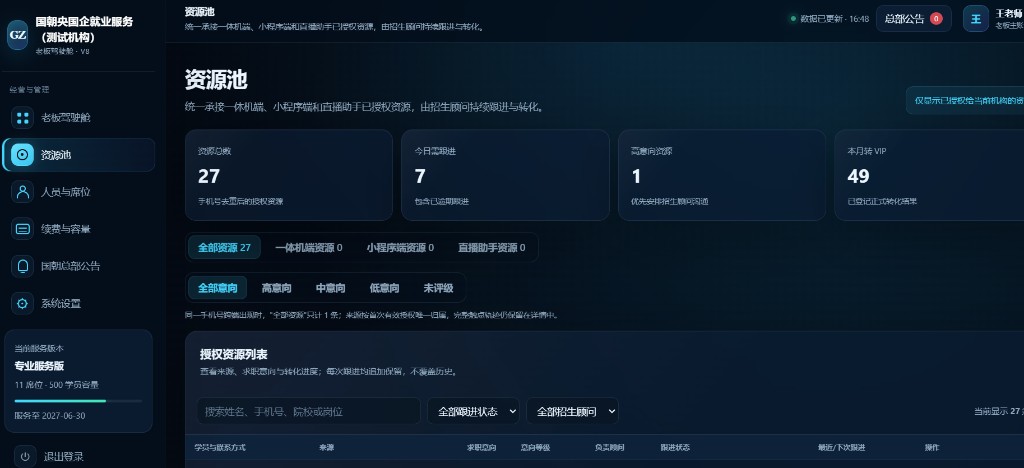Screen dimensions: 1024x468
Task: Click column header 学员与联系方式
Action: [x=219, y=448]
